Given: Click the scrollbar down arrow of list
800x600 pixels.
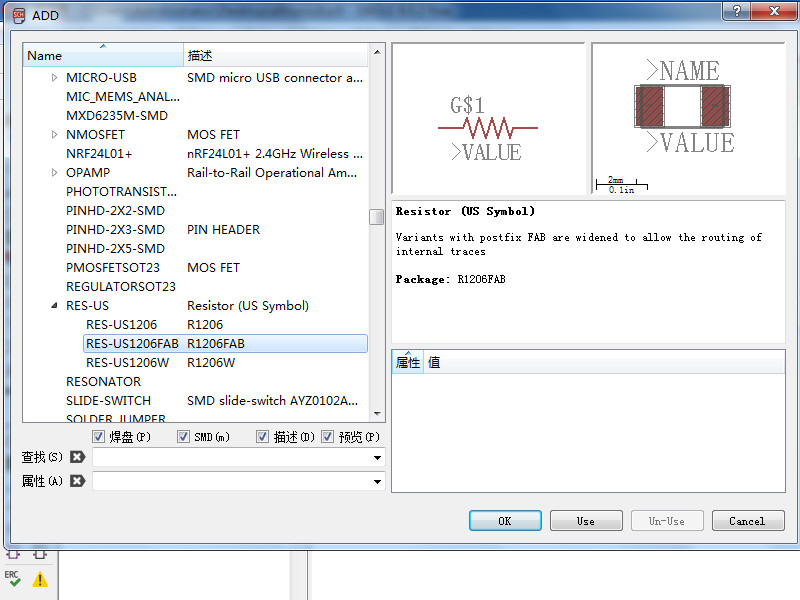Looking at the screenshot, I should coord(377,413).
